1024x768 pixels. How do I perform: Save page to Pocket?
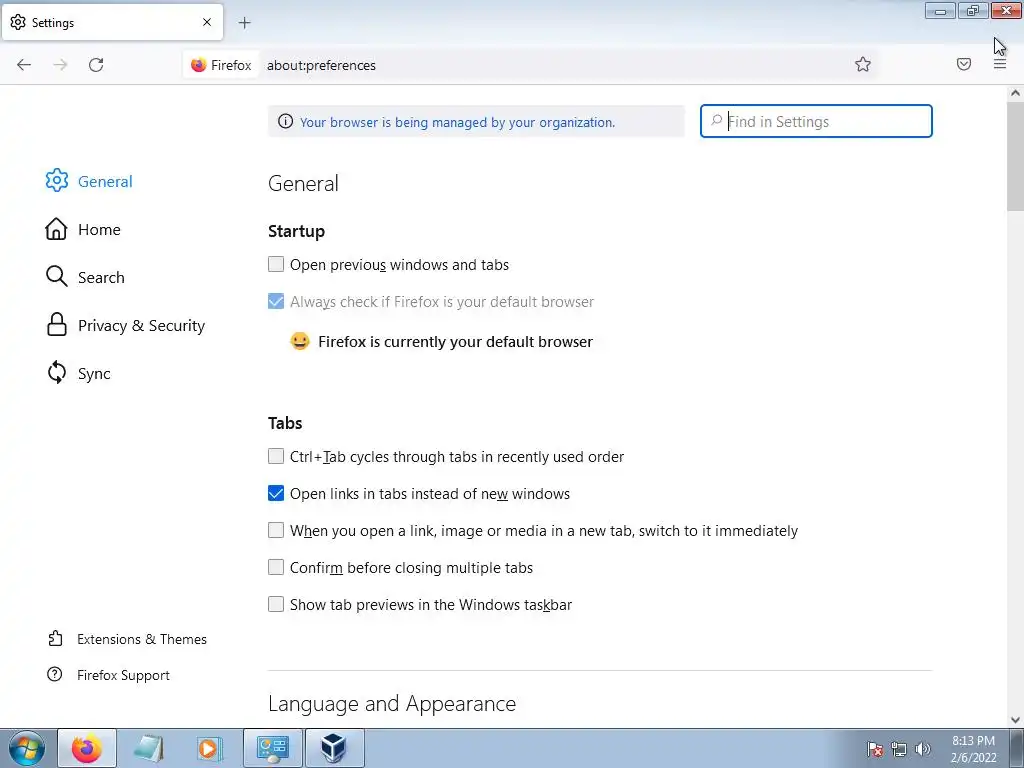click(x=964, y=64)
